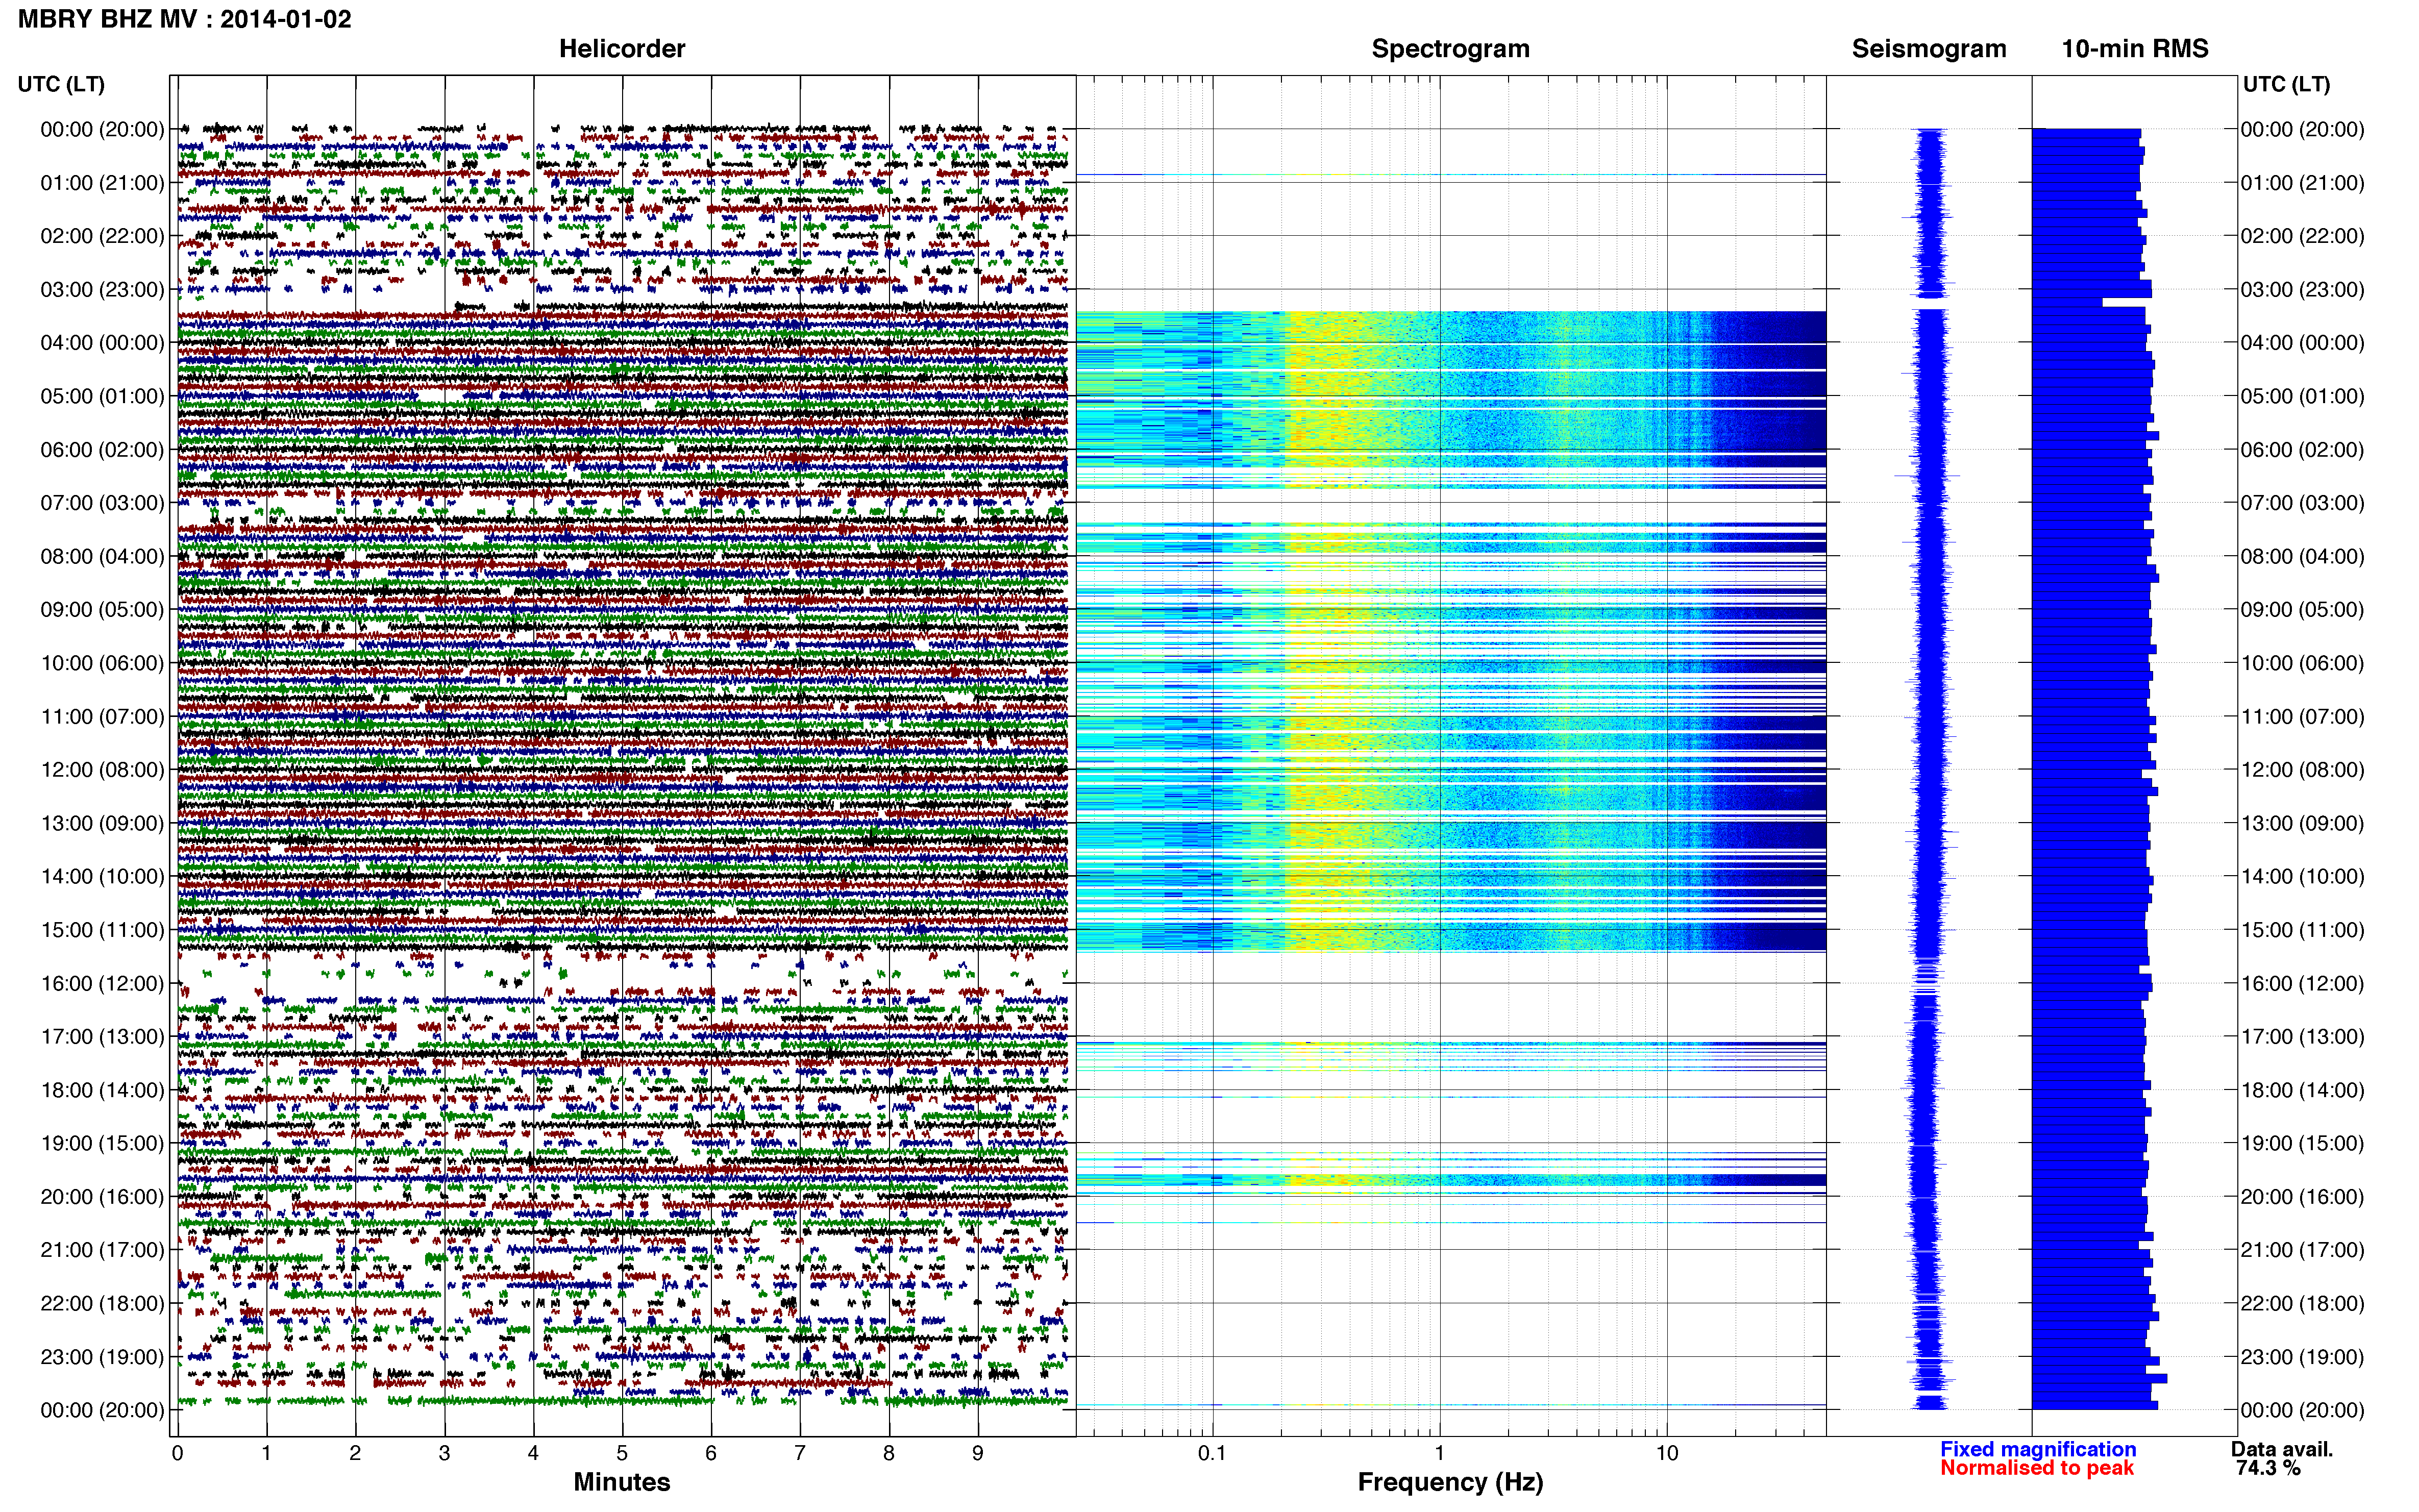Click the 'Seismogram' panel heading

tap(1929, 48)
